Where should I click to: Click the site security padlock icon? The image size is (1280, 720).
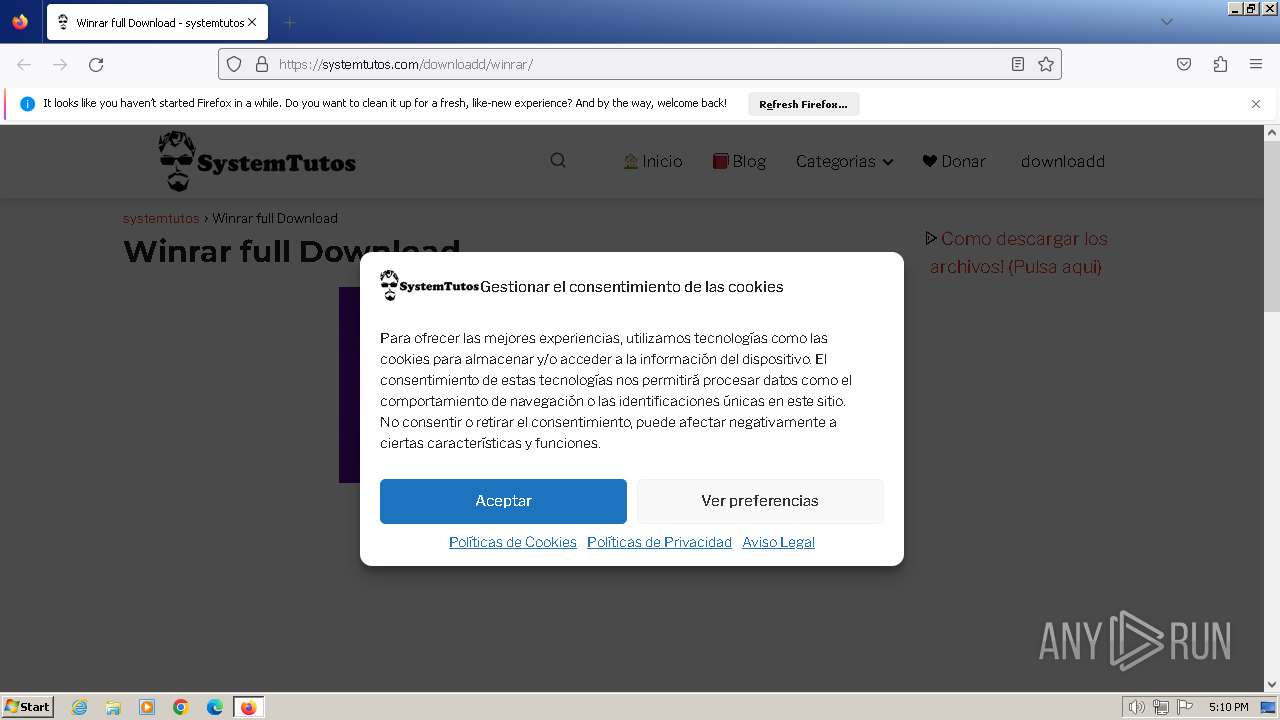pyautogui.click(x=262, y=64)
